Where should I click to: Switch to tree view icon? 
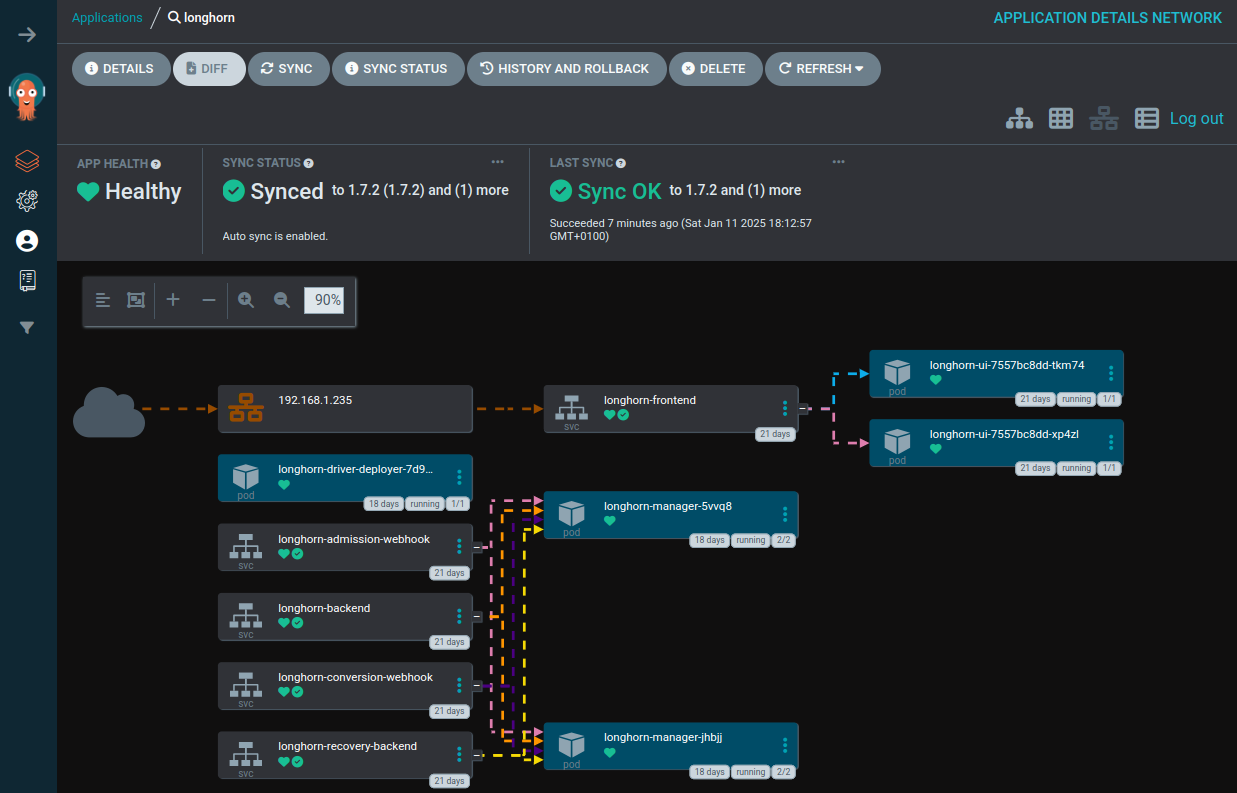point(1019,118)
